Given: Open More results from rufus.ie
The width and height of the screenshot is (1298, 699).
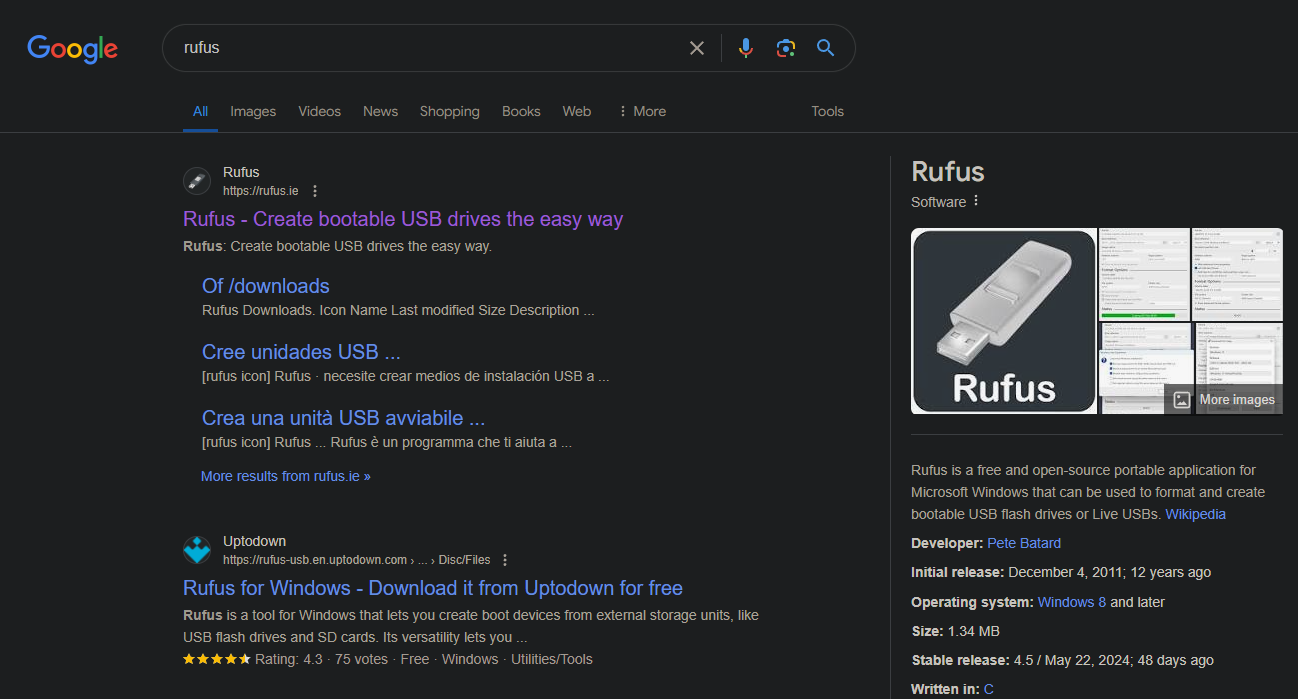Looking at the screenshot, I should (x=286, y=476).
